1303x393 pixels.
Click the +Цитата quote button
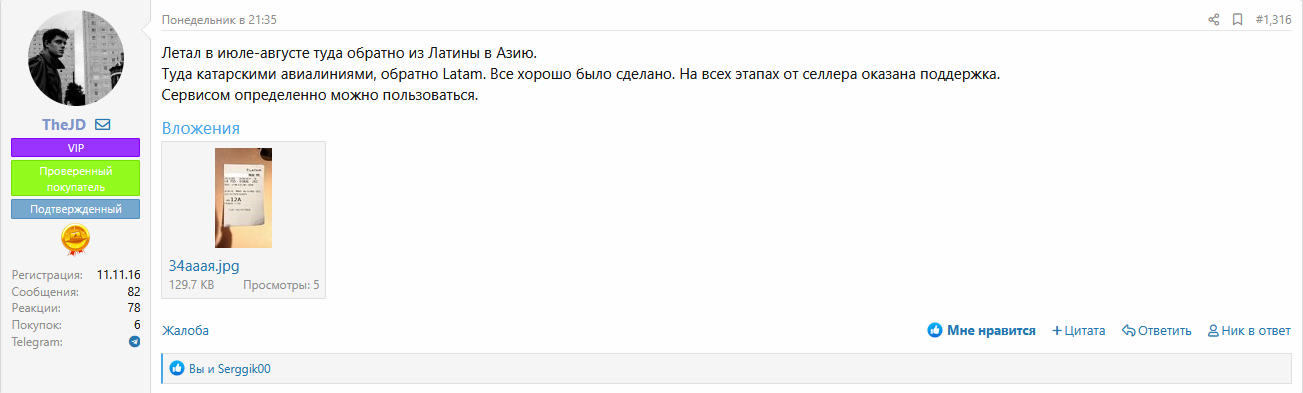click(x=1079, y=331)
